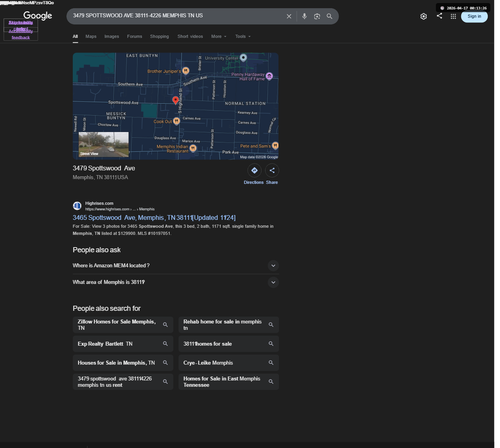Open Street View thumbnail on map

104,144
